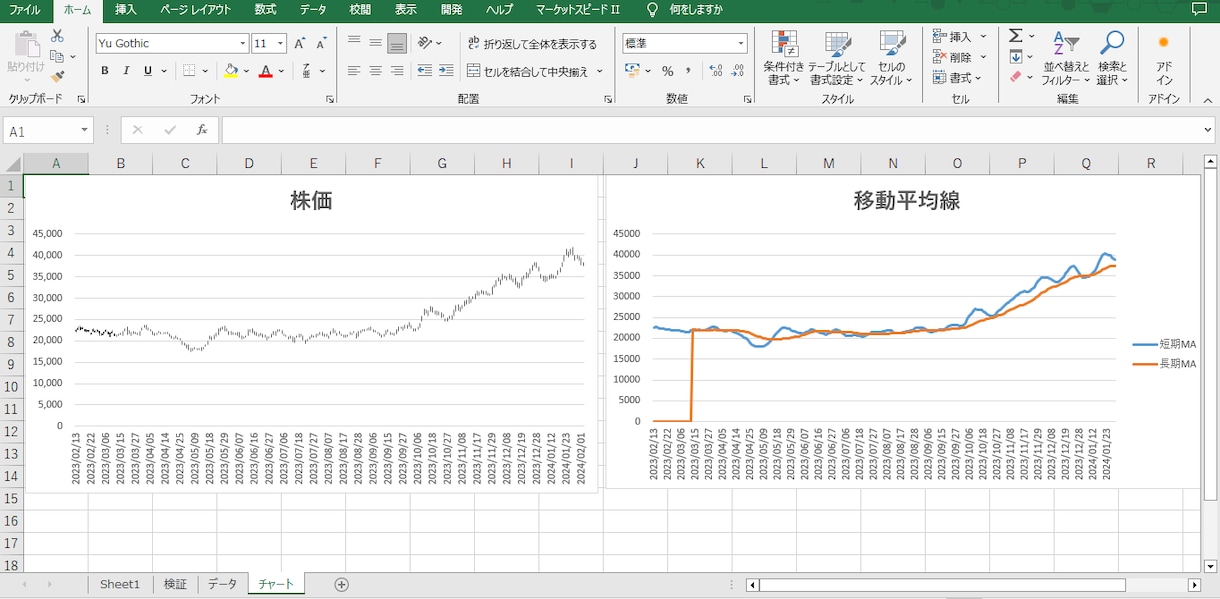
Task: Click the アドイン add-ins icon
Action: tap(1164, 58)
